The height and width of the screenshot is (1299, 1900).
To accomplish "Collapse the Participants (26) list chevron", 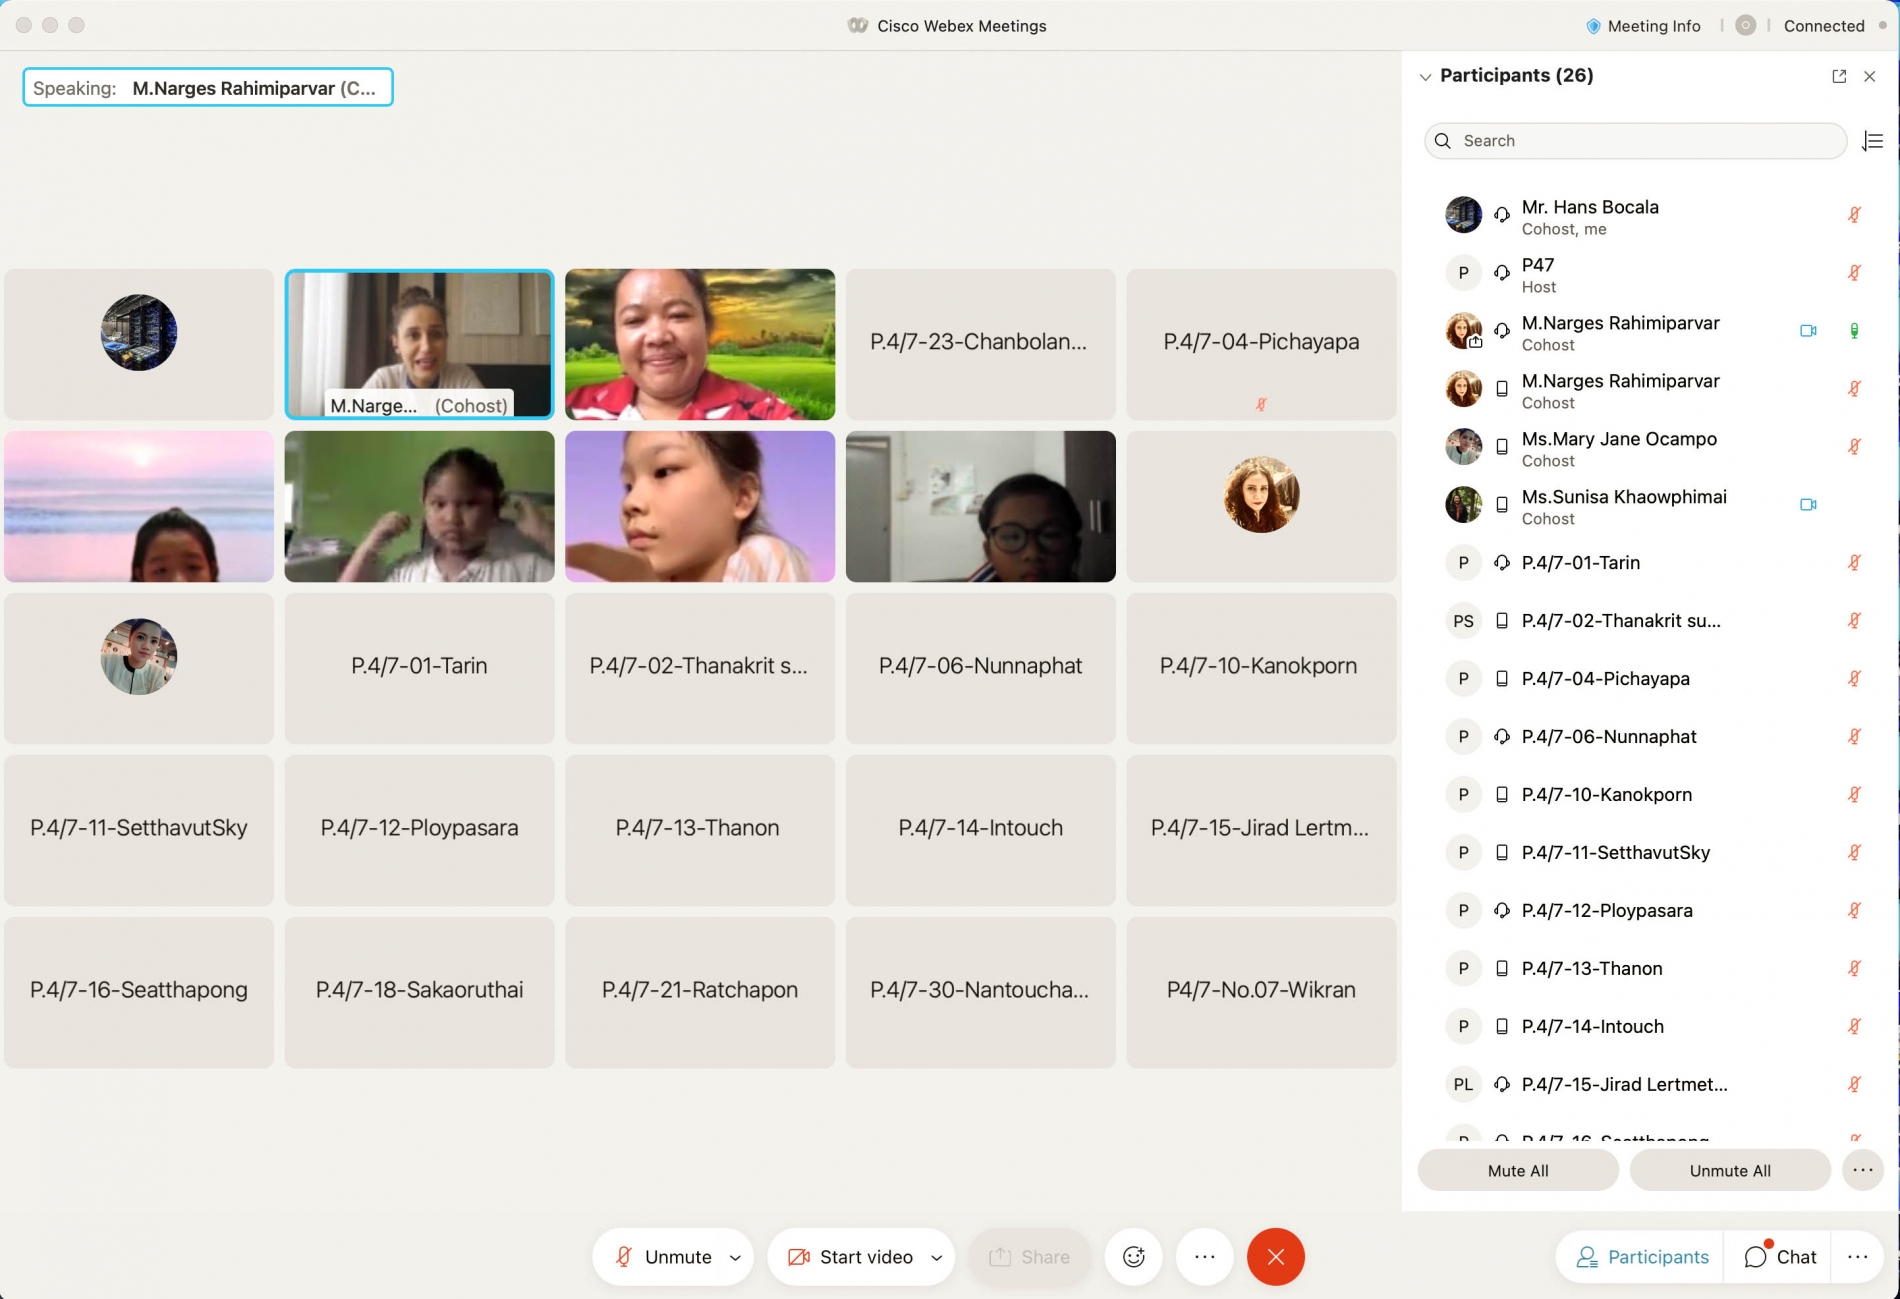I will coord(1425,77).
